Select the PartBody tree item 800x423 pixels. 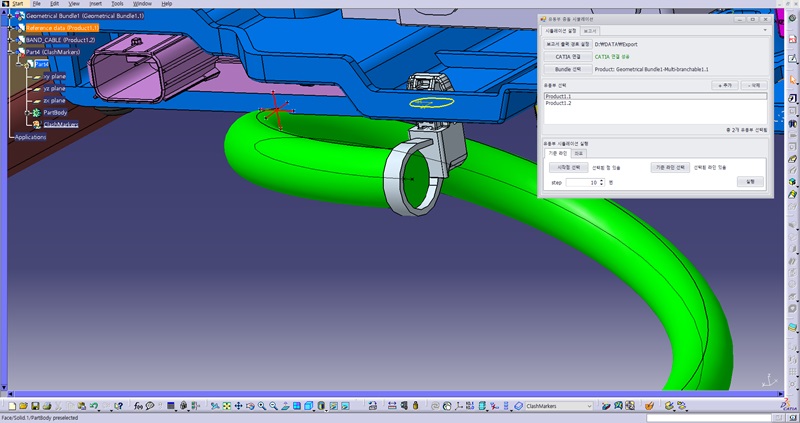click(55, 113)
